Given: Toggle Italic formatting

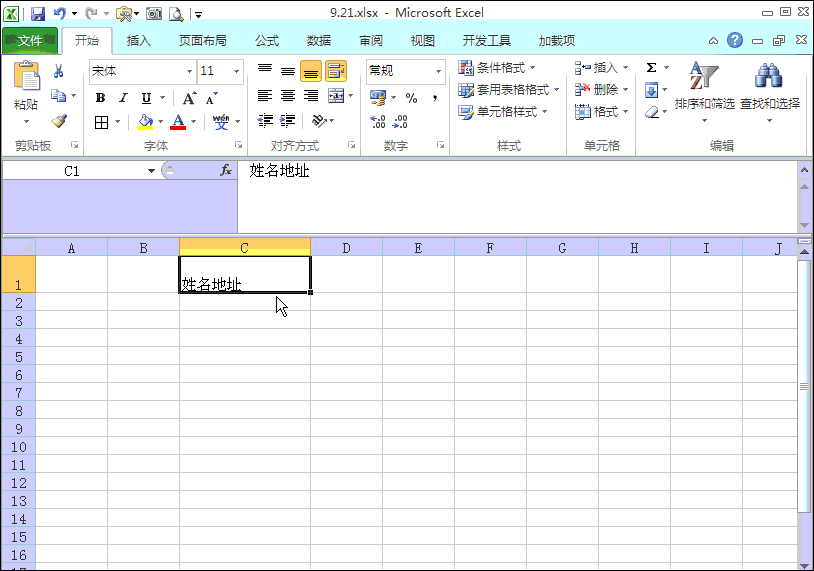Looking at the screenshot, I should click(x=123, y=98).
